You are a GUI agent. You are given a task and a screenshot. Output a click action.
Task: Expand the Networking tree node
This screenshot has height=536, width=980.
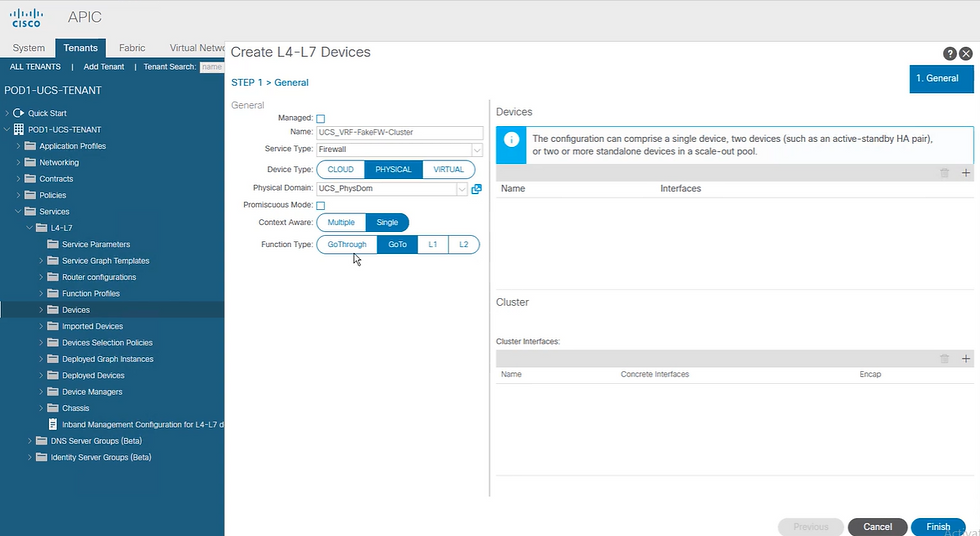point(18,162)
